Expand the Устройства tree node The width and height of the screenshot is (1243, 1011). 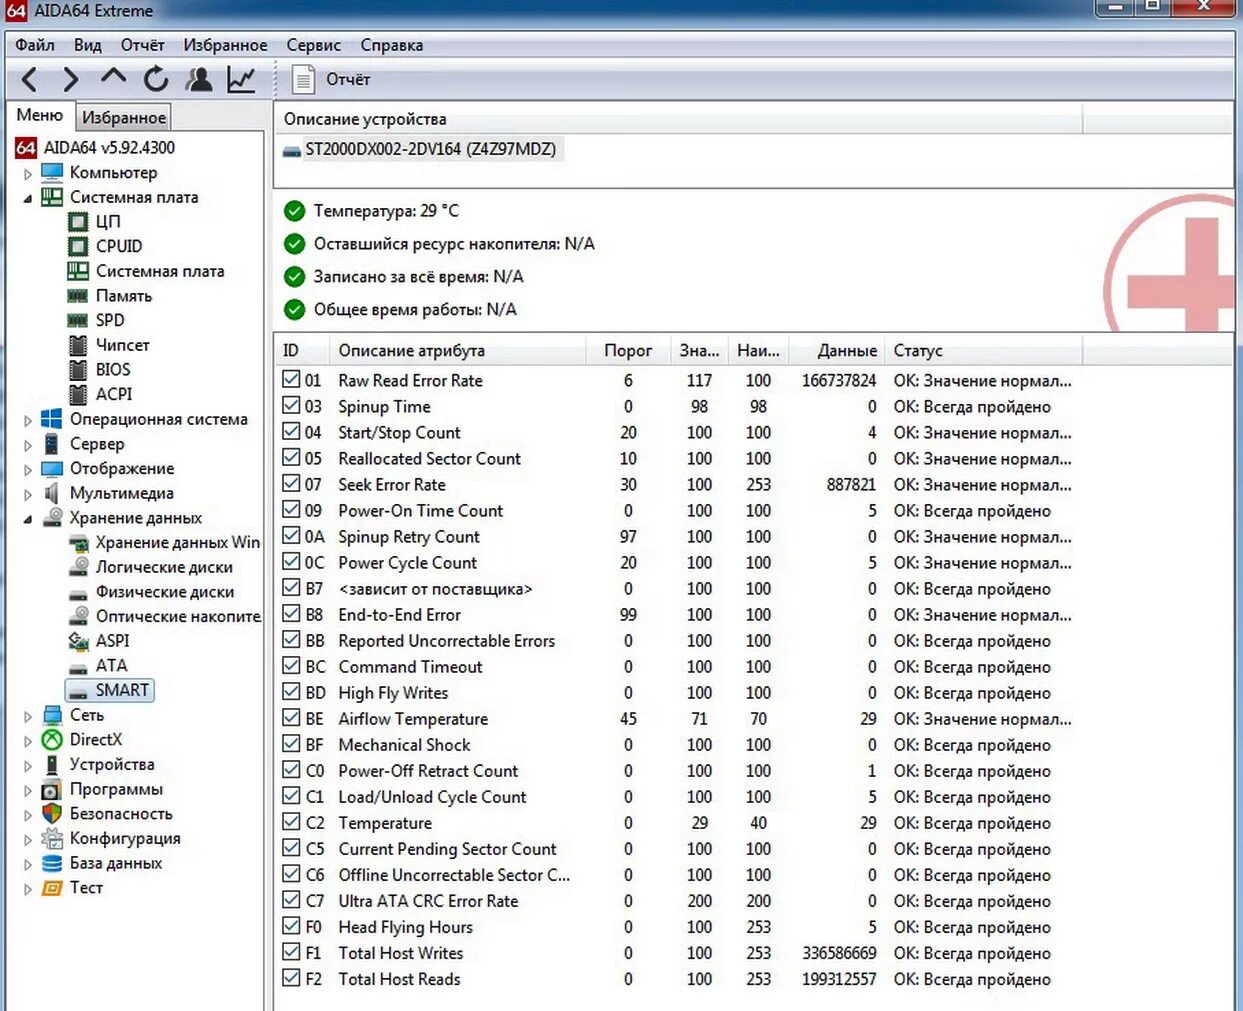(28, 765)
